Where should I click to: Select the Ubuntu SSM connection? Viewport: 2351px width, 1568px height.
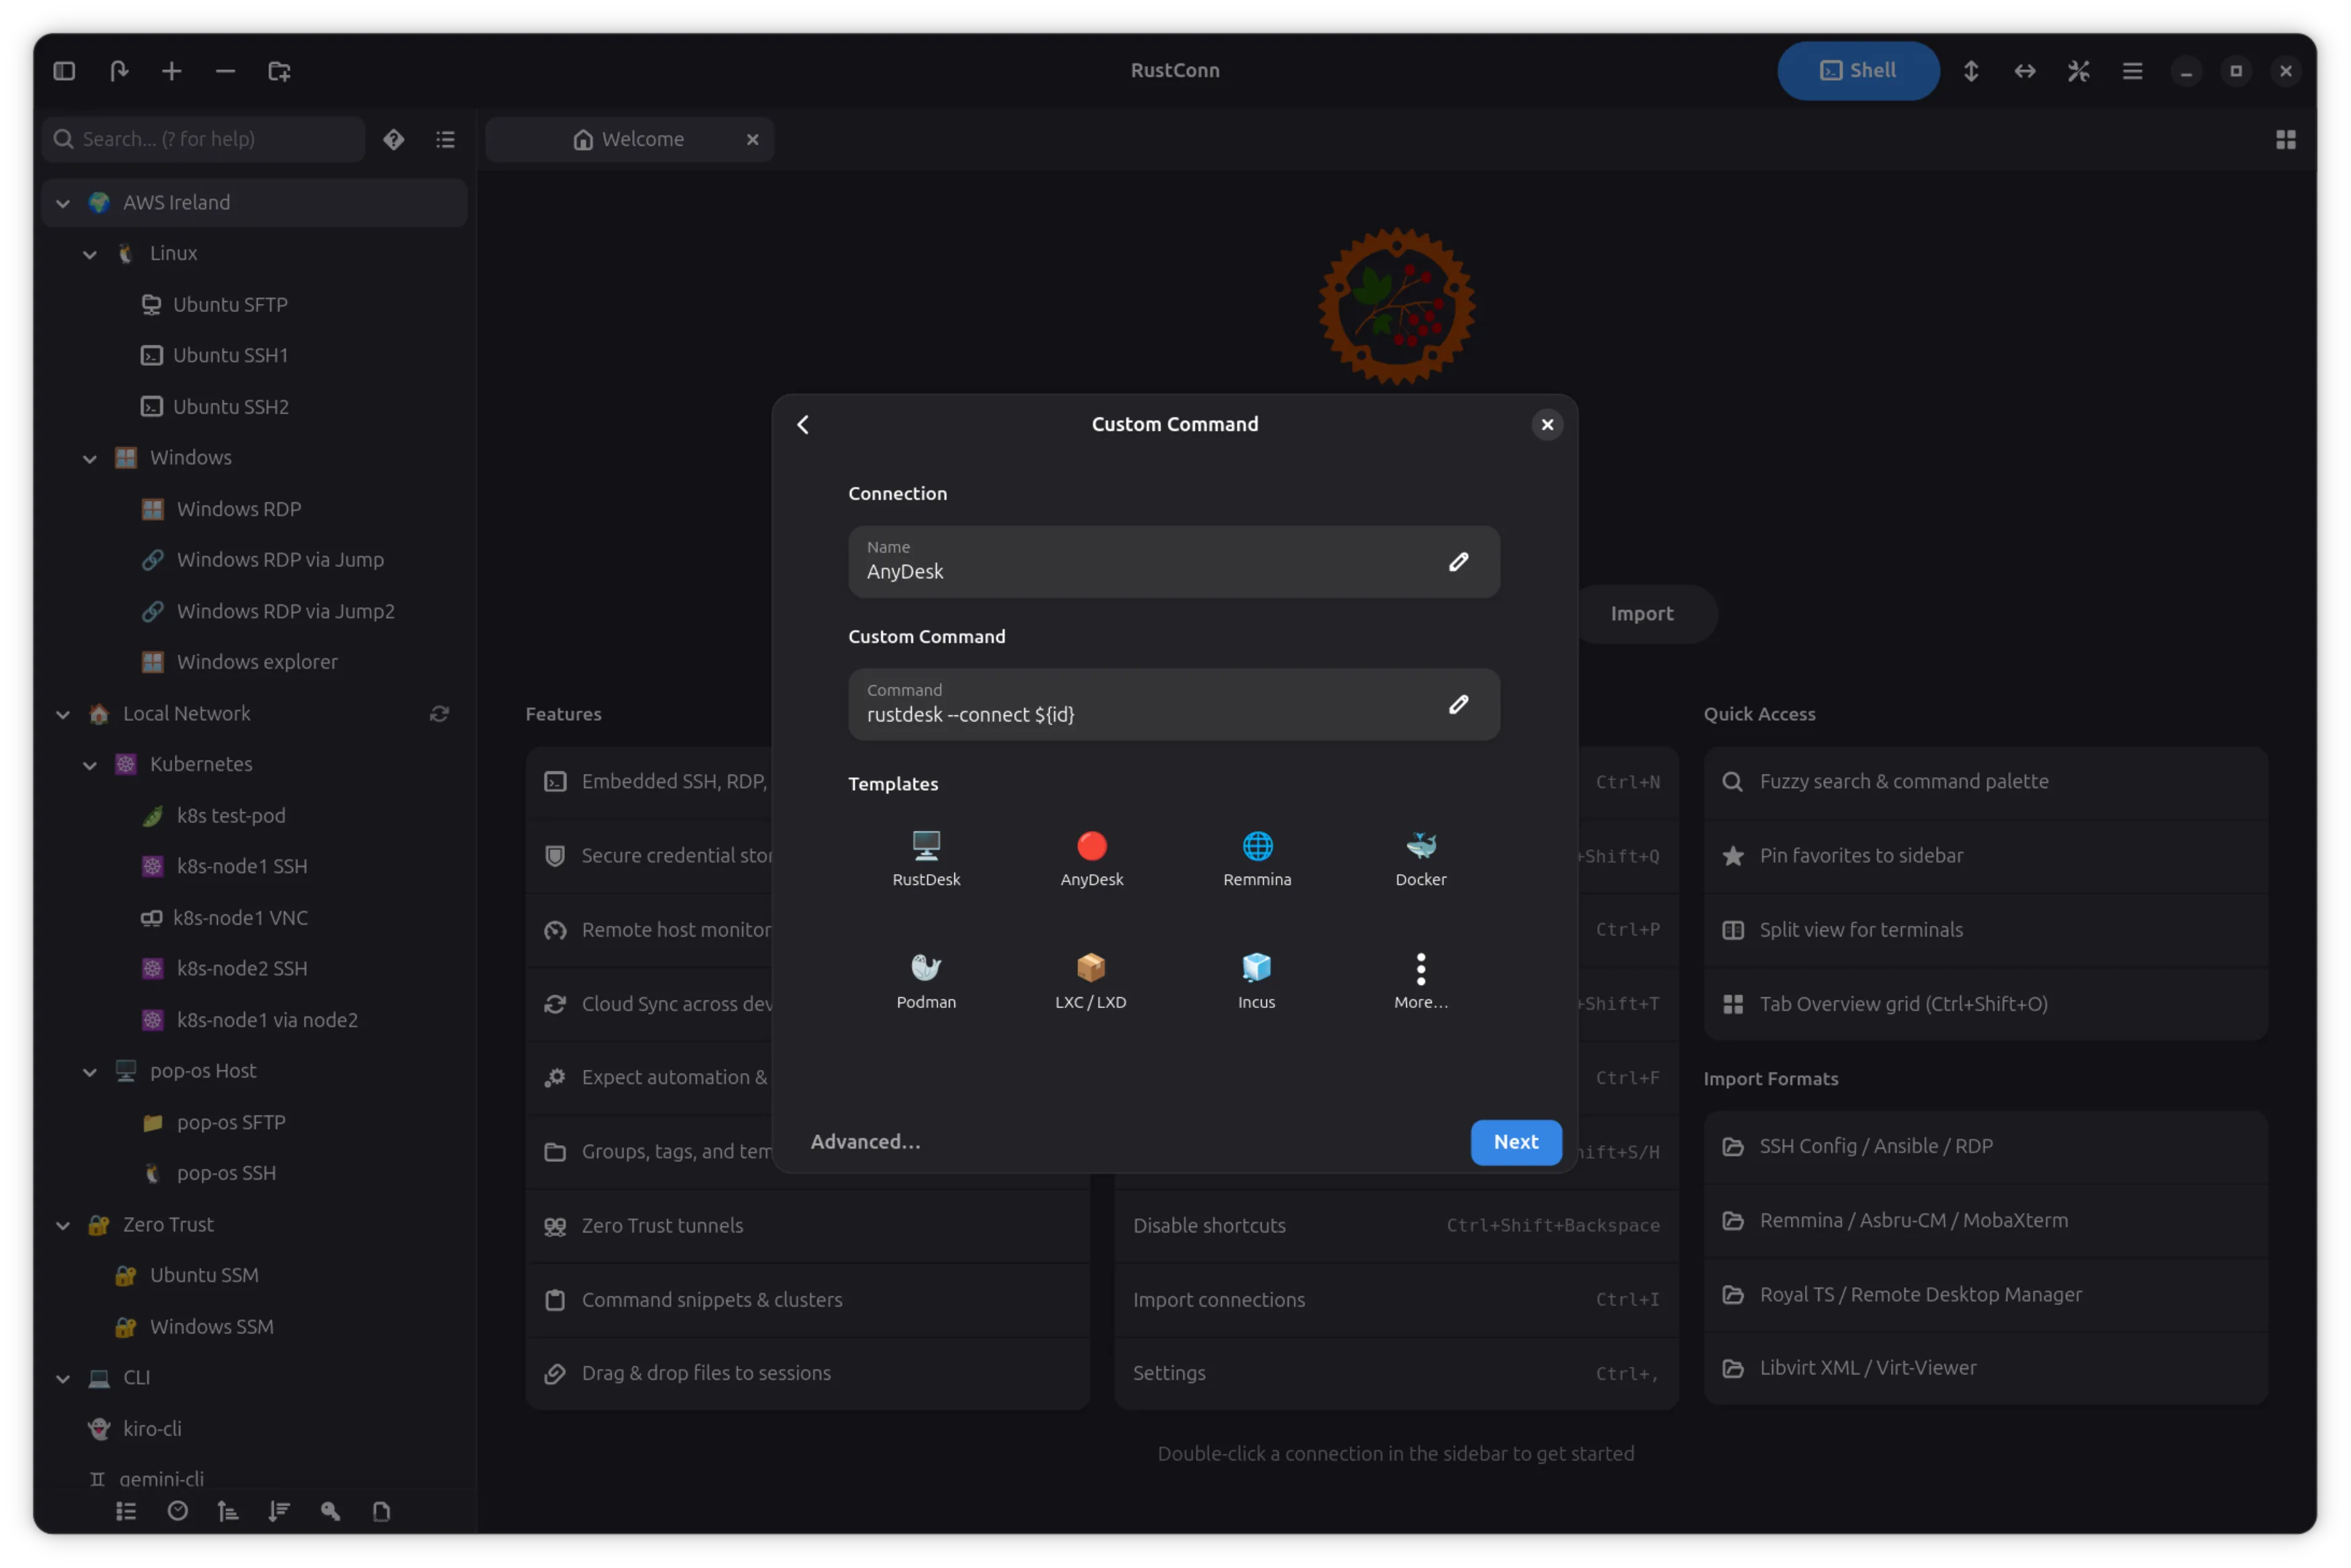[255, 1276]
